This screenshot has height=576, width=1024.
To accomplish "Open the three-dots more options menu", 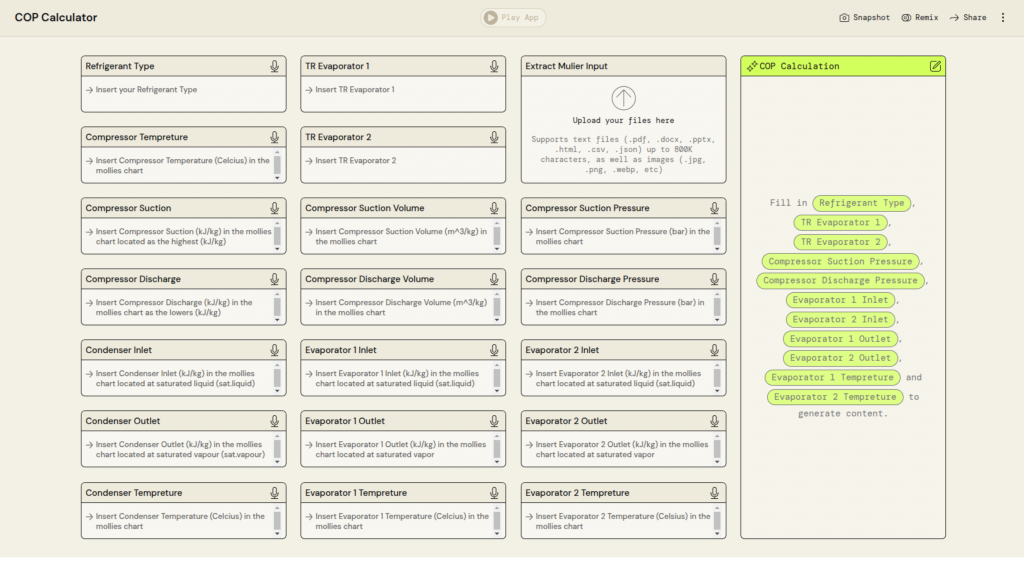I will coord(1003,17).
